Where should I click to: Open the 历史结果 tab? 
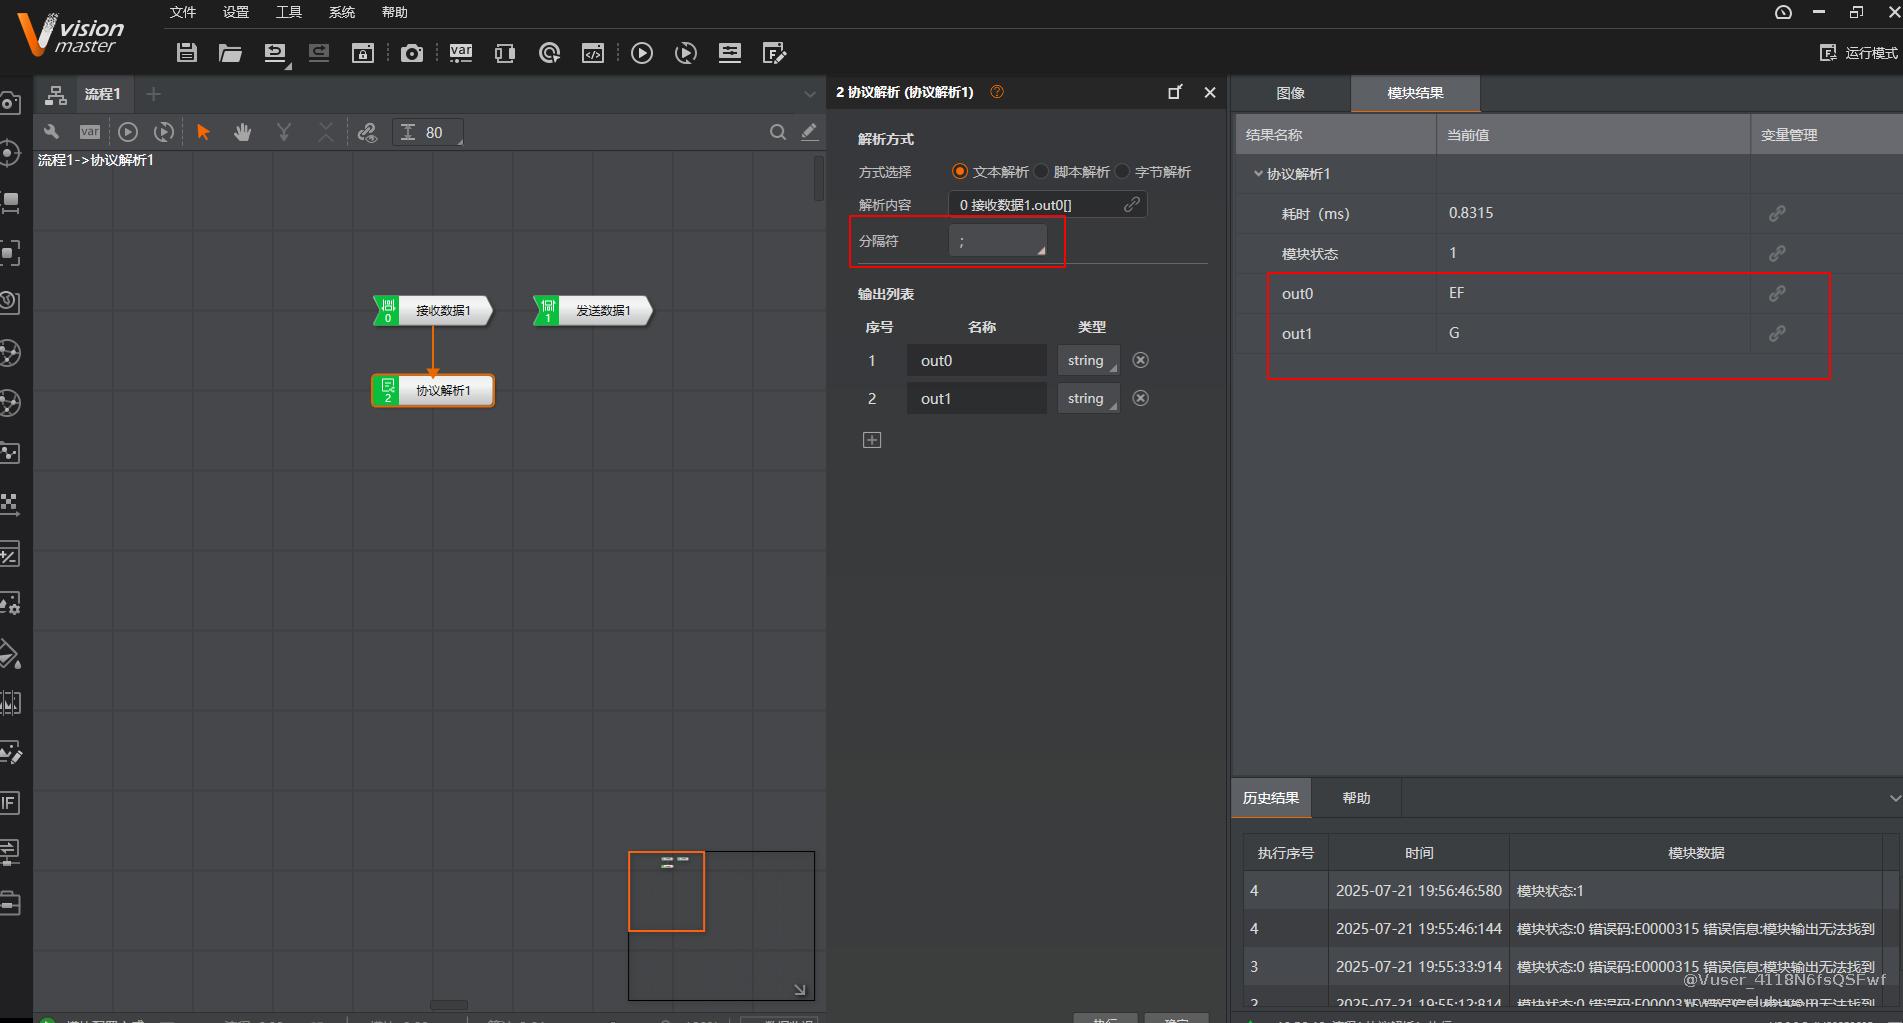coord(1271,798)
